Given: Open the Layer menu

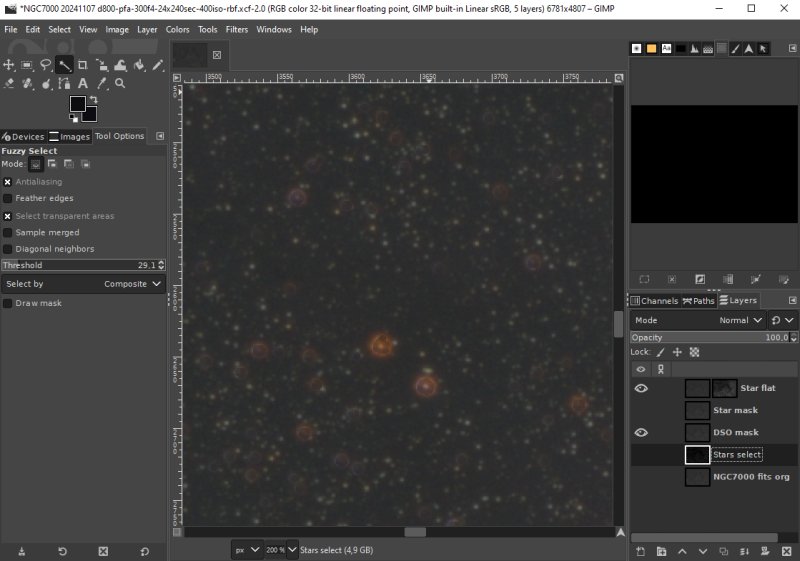Looking at the screenshot, I should tap(147, 30).
